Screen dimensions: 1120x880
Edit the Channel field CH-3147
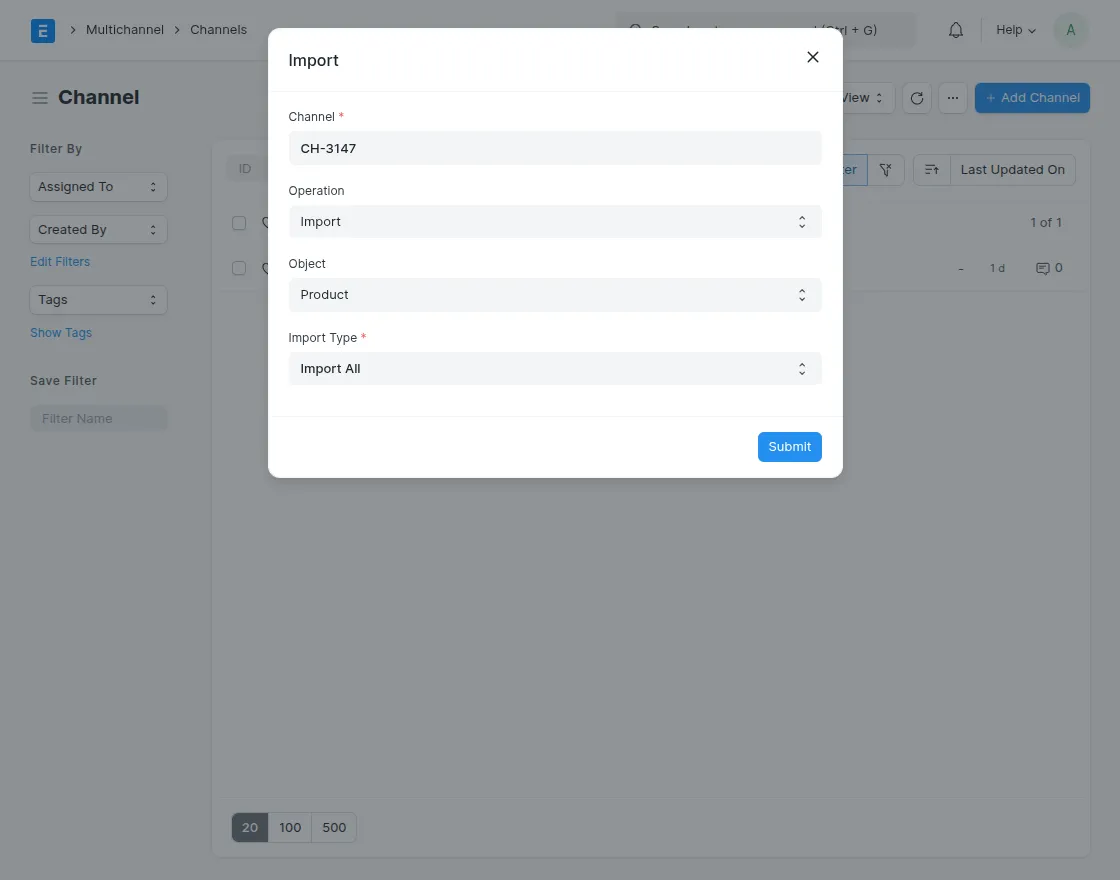click(554, 148)
